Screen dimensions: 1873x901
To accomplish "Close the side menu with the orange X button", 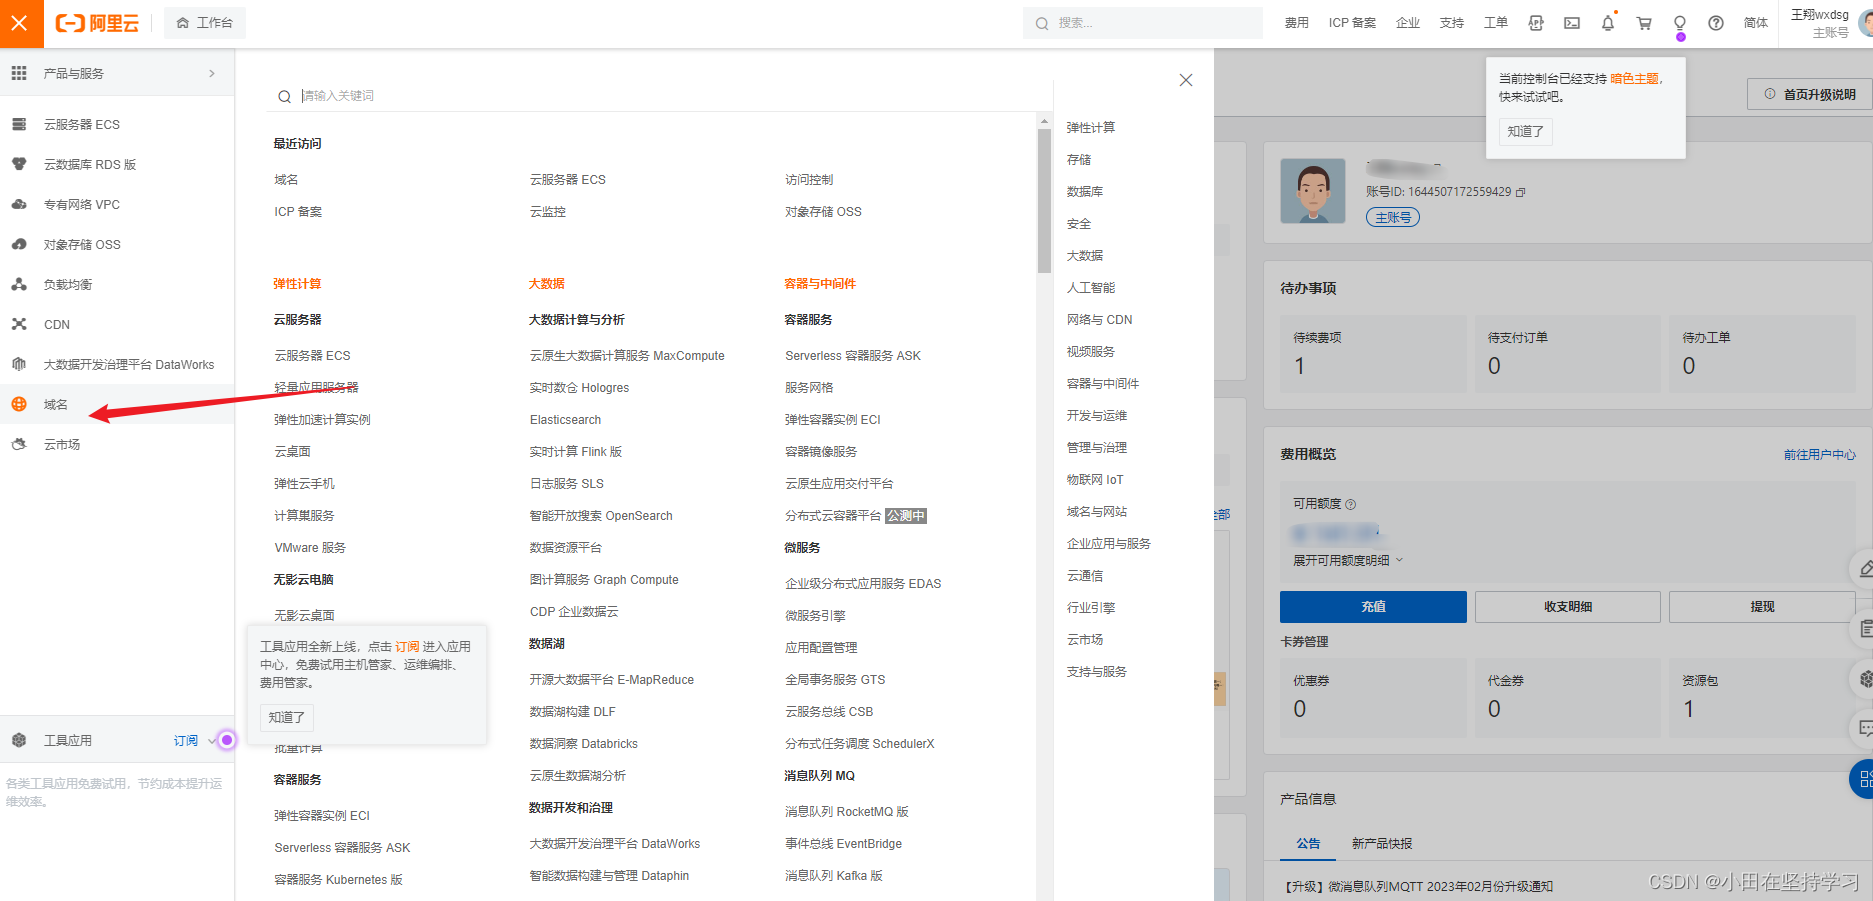I will coord(19,23).
